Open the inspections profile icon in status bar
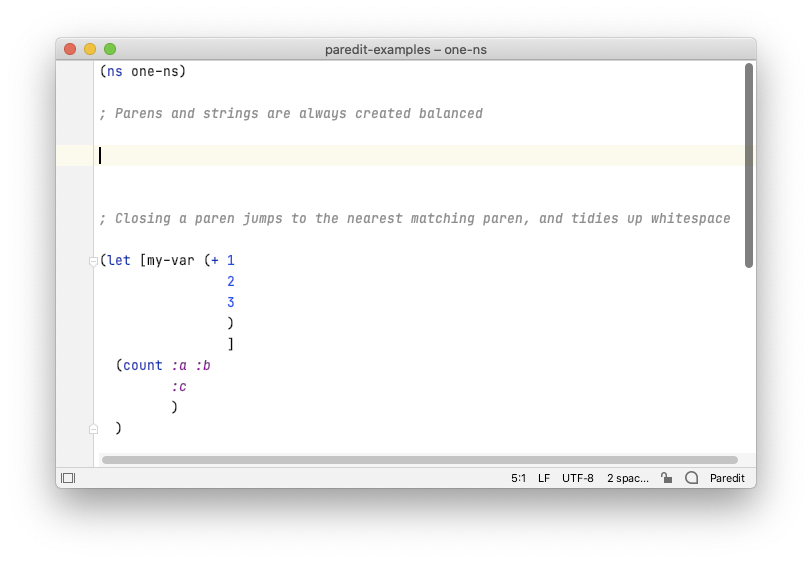This screenshot has width=812, height=562. [691, 478]
